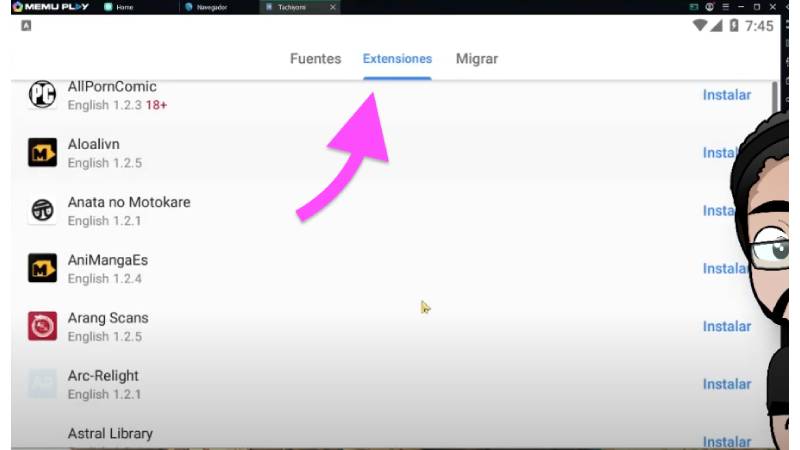Click English 1.2.3 version text
This screenshot has width=800, height=450.
(105, 105)
